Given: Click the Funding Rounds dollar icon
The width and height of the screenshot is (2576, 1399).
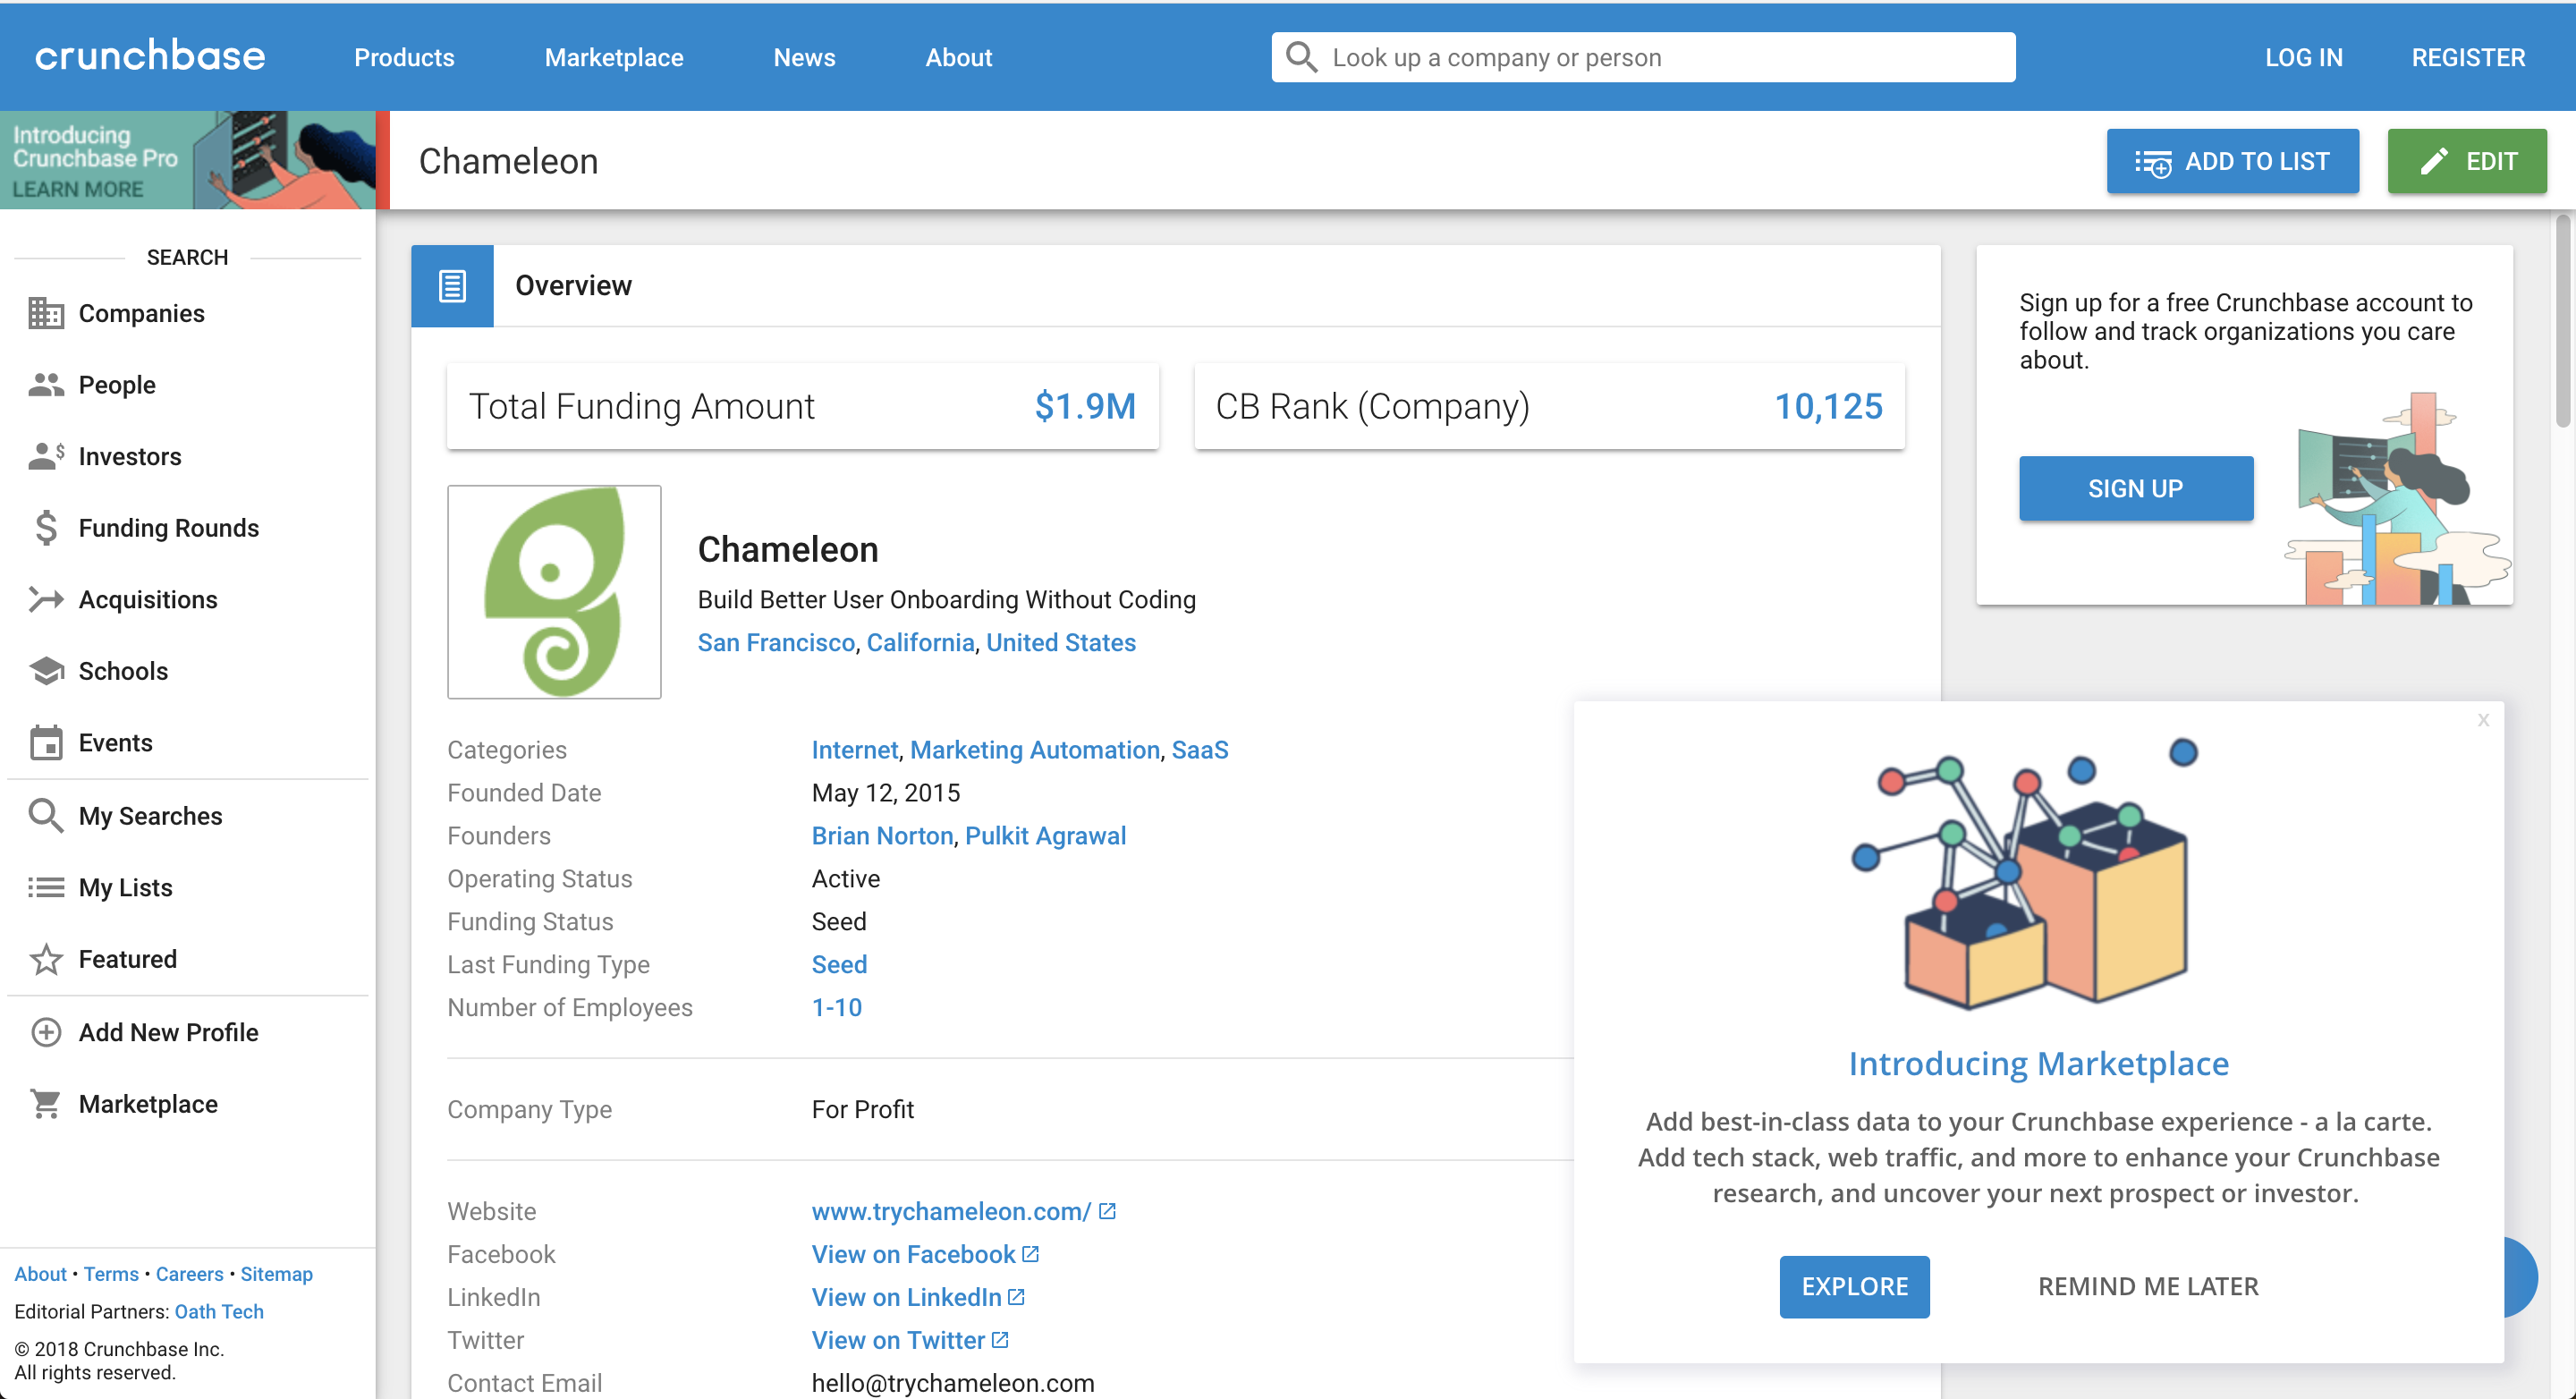Looking at the screenshot, I should [46, 528].
